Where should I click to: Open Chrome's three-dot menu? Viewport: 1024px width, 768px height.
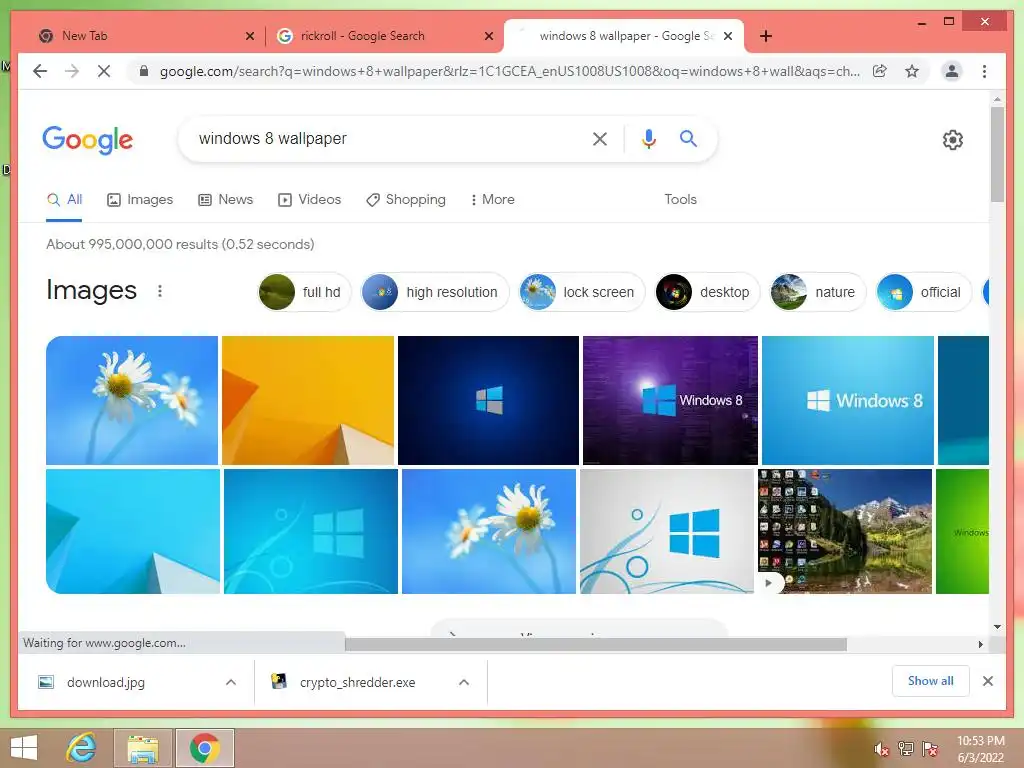click(x=984, y=71)
